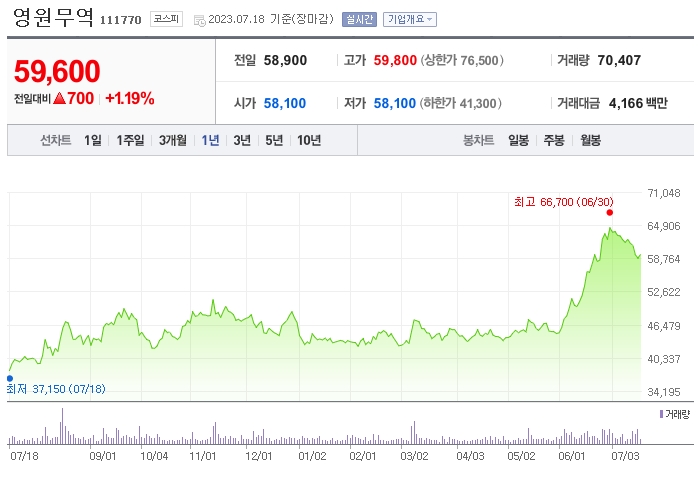
Task: Click the 07/03 date on x-axis
Action: [x=625, y=456]
